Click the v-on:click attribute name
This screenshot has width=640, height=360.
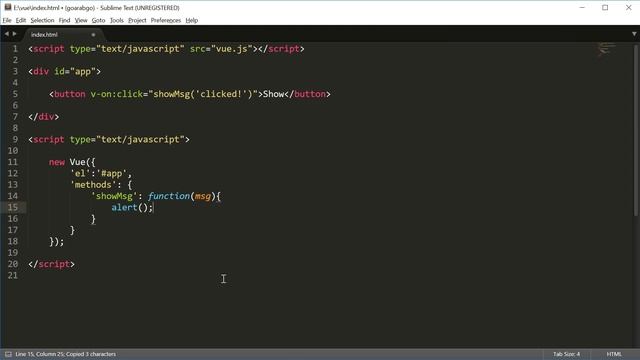pyautogui.click(x=117, y=94)
